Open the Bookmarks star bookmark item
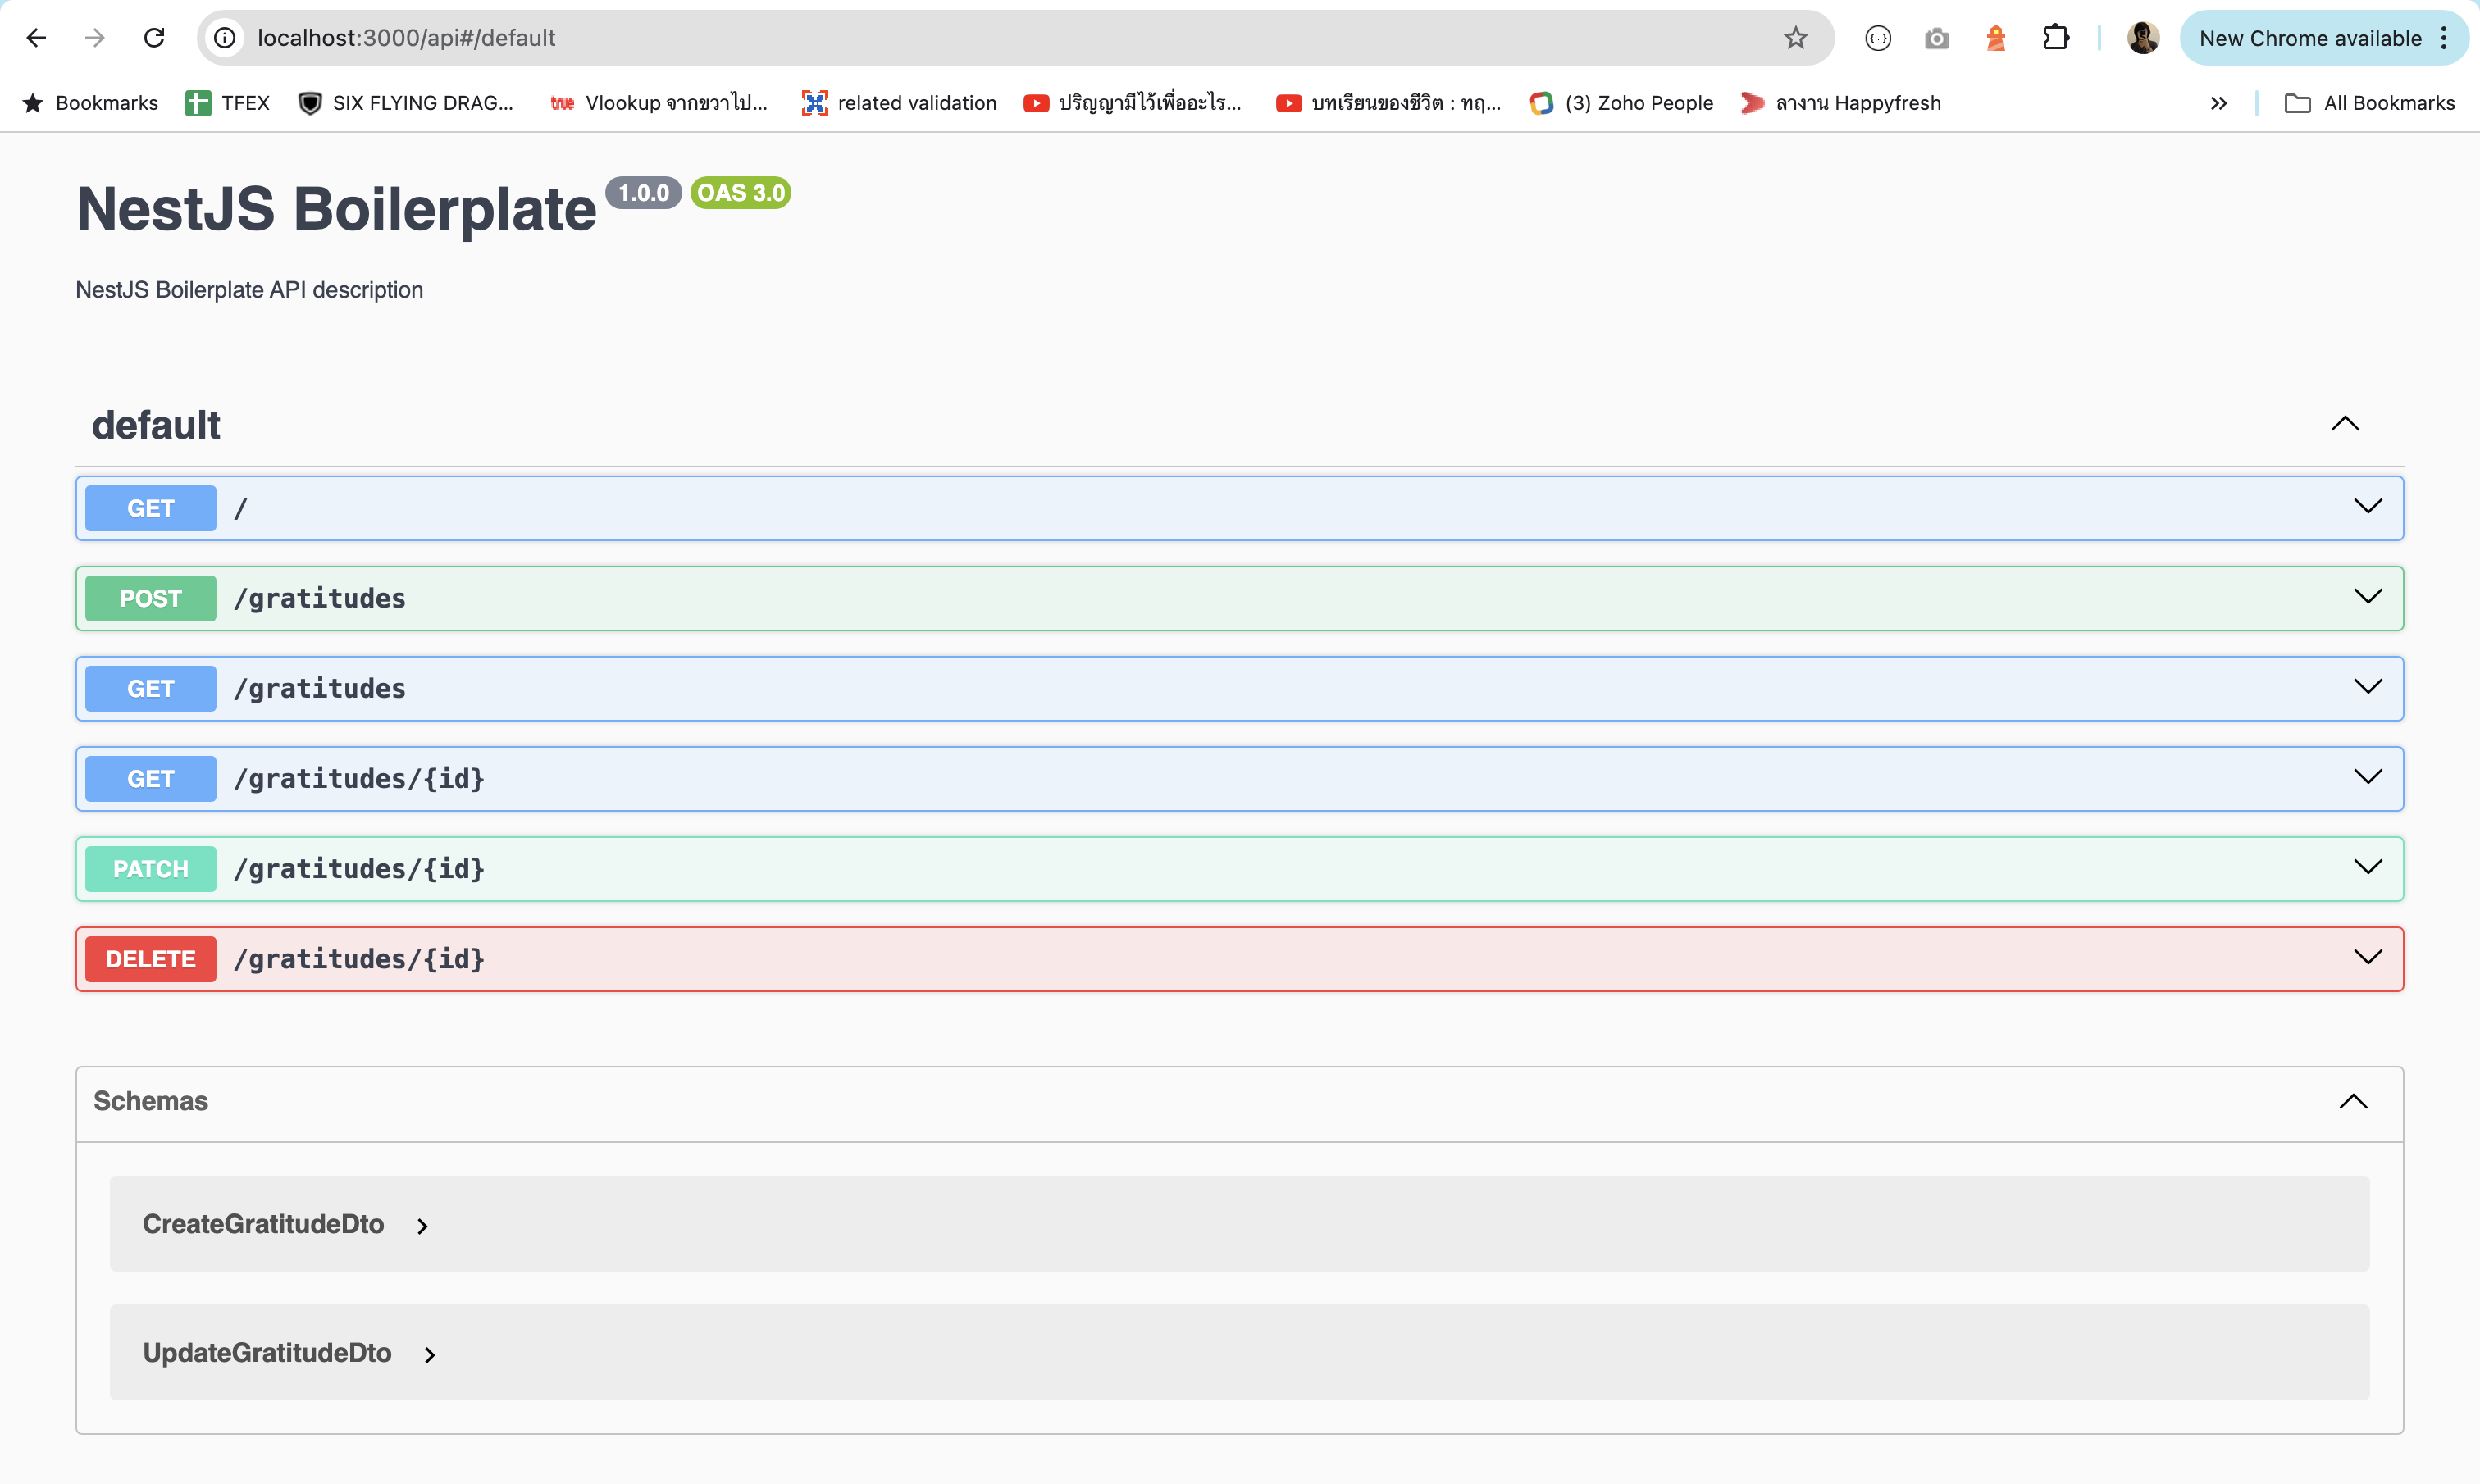Viewport: 2480px width, 1484px height. tap(90, 103)
